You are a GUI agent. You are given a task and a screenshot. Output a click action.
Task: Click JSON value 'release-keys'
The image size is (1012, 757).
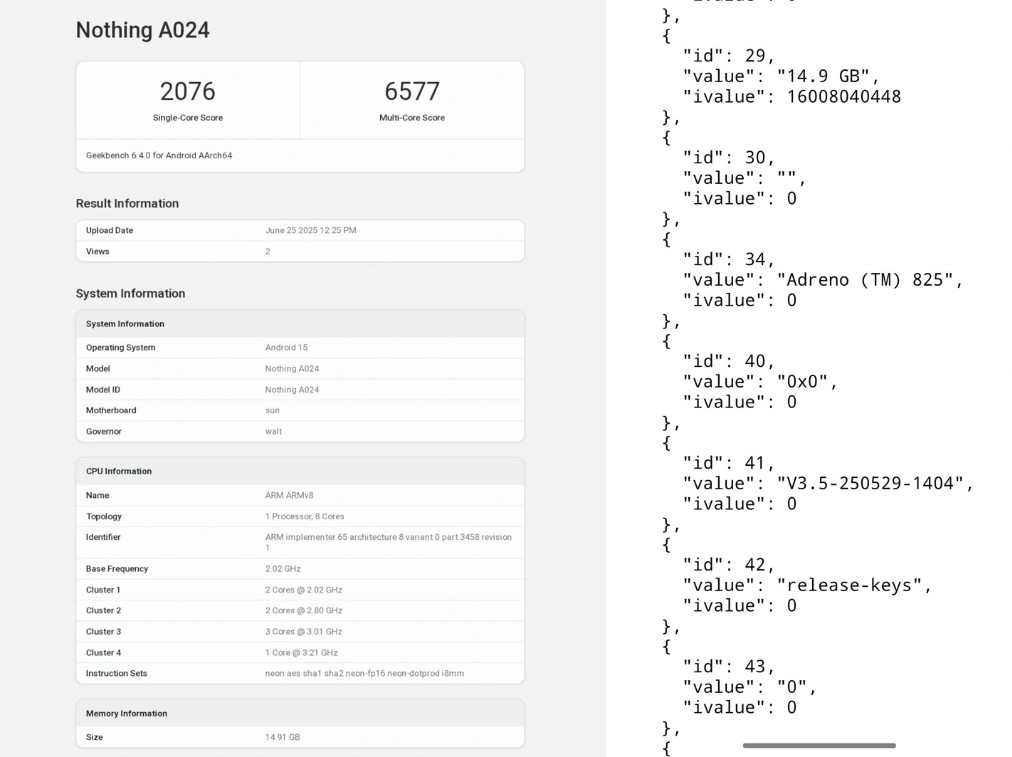(x=849, y=585)
